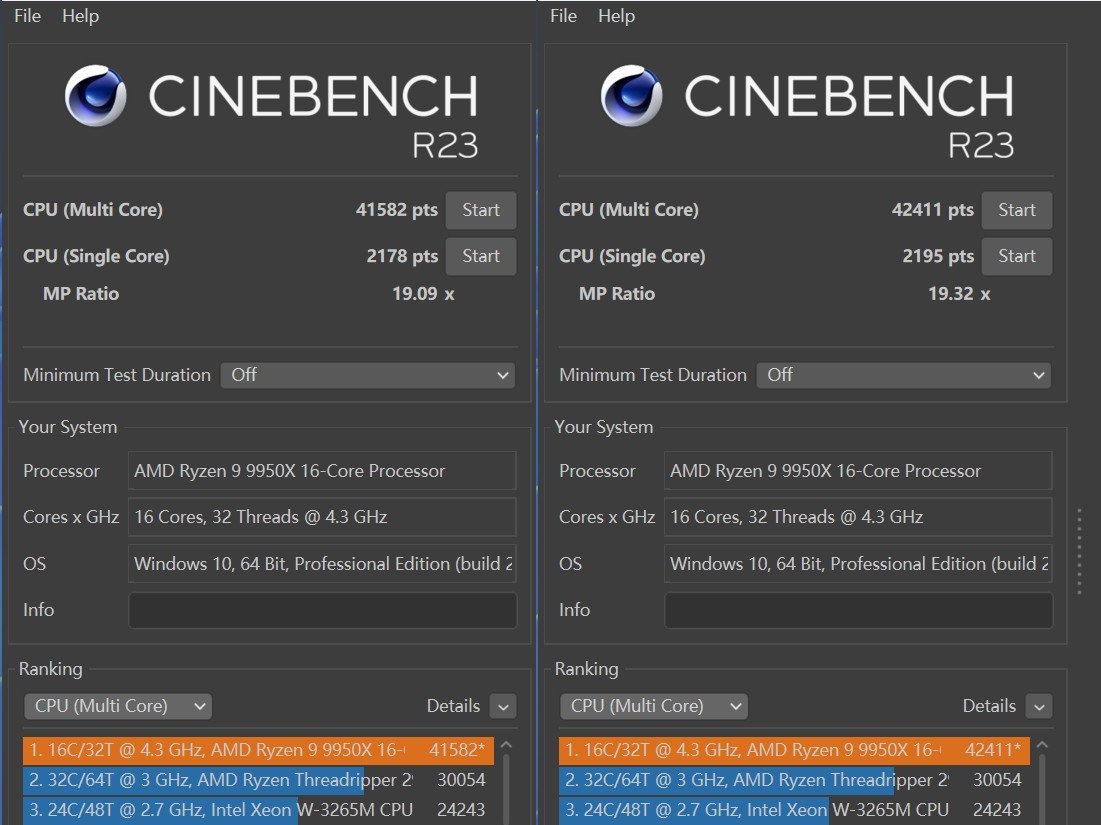
Task: Start Single Core test beside 2178 pts
Action: point(480,256)
